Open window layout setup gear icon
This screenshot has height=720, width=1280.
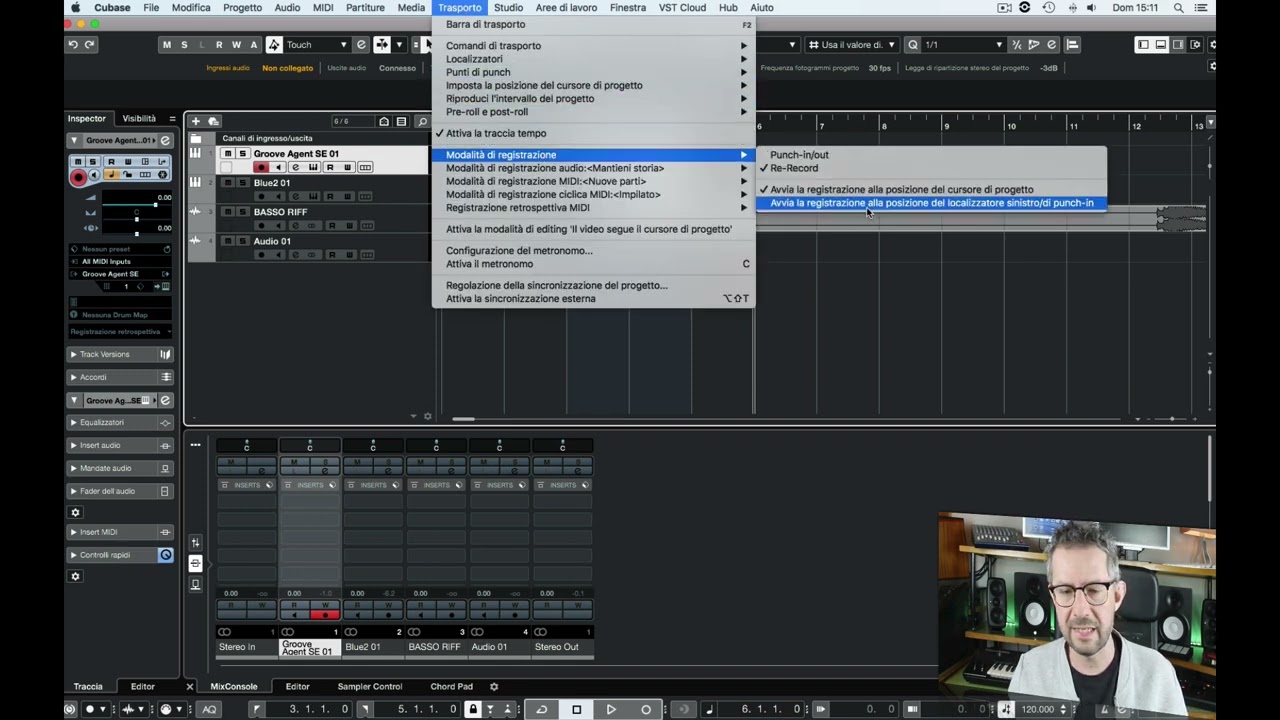tap(1196, 44)
